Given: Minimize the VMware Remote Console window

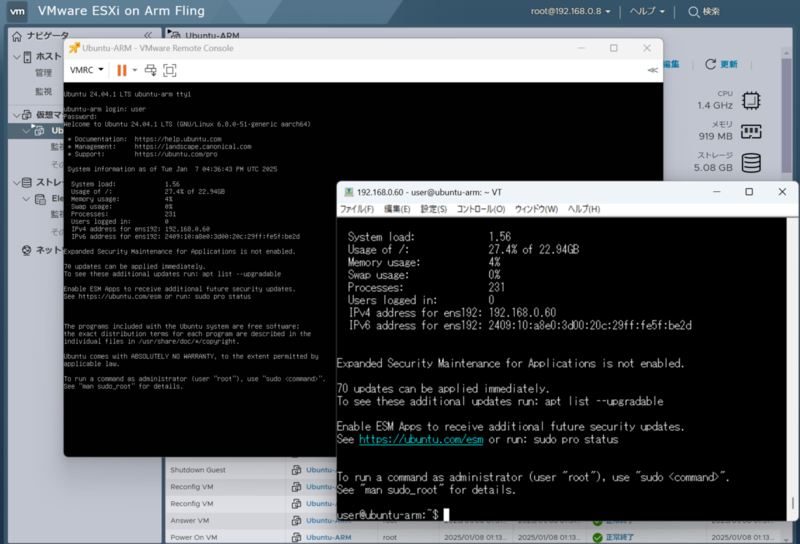Looking at the screenshot, I should 581,48.
